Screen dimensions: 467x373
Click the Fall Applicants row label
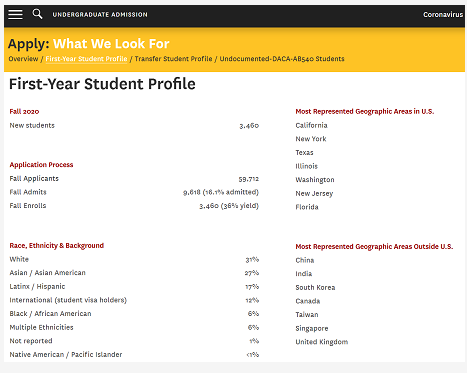(x=34, y=179)
